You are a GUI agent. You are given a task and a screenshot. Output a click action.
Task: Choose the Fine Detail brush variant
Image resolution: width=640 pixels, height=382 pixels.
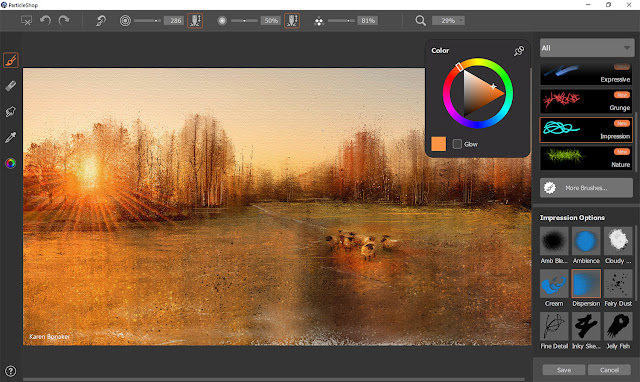(x=554, y=331)
